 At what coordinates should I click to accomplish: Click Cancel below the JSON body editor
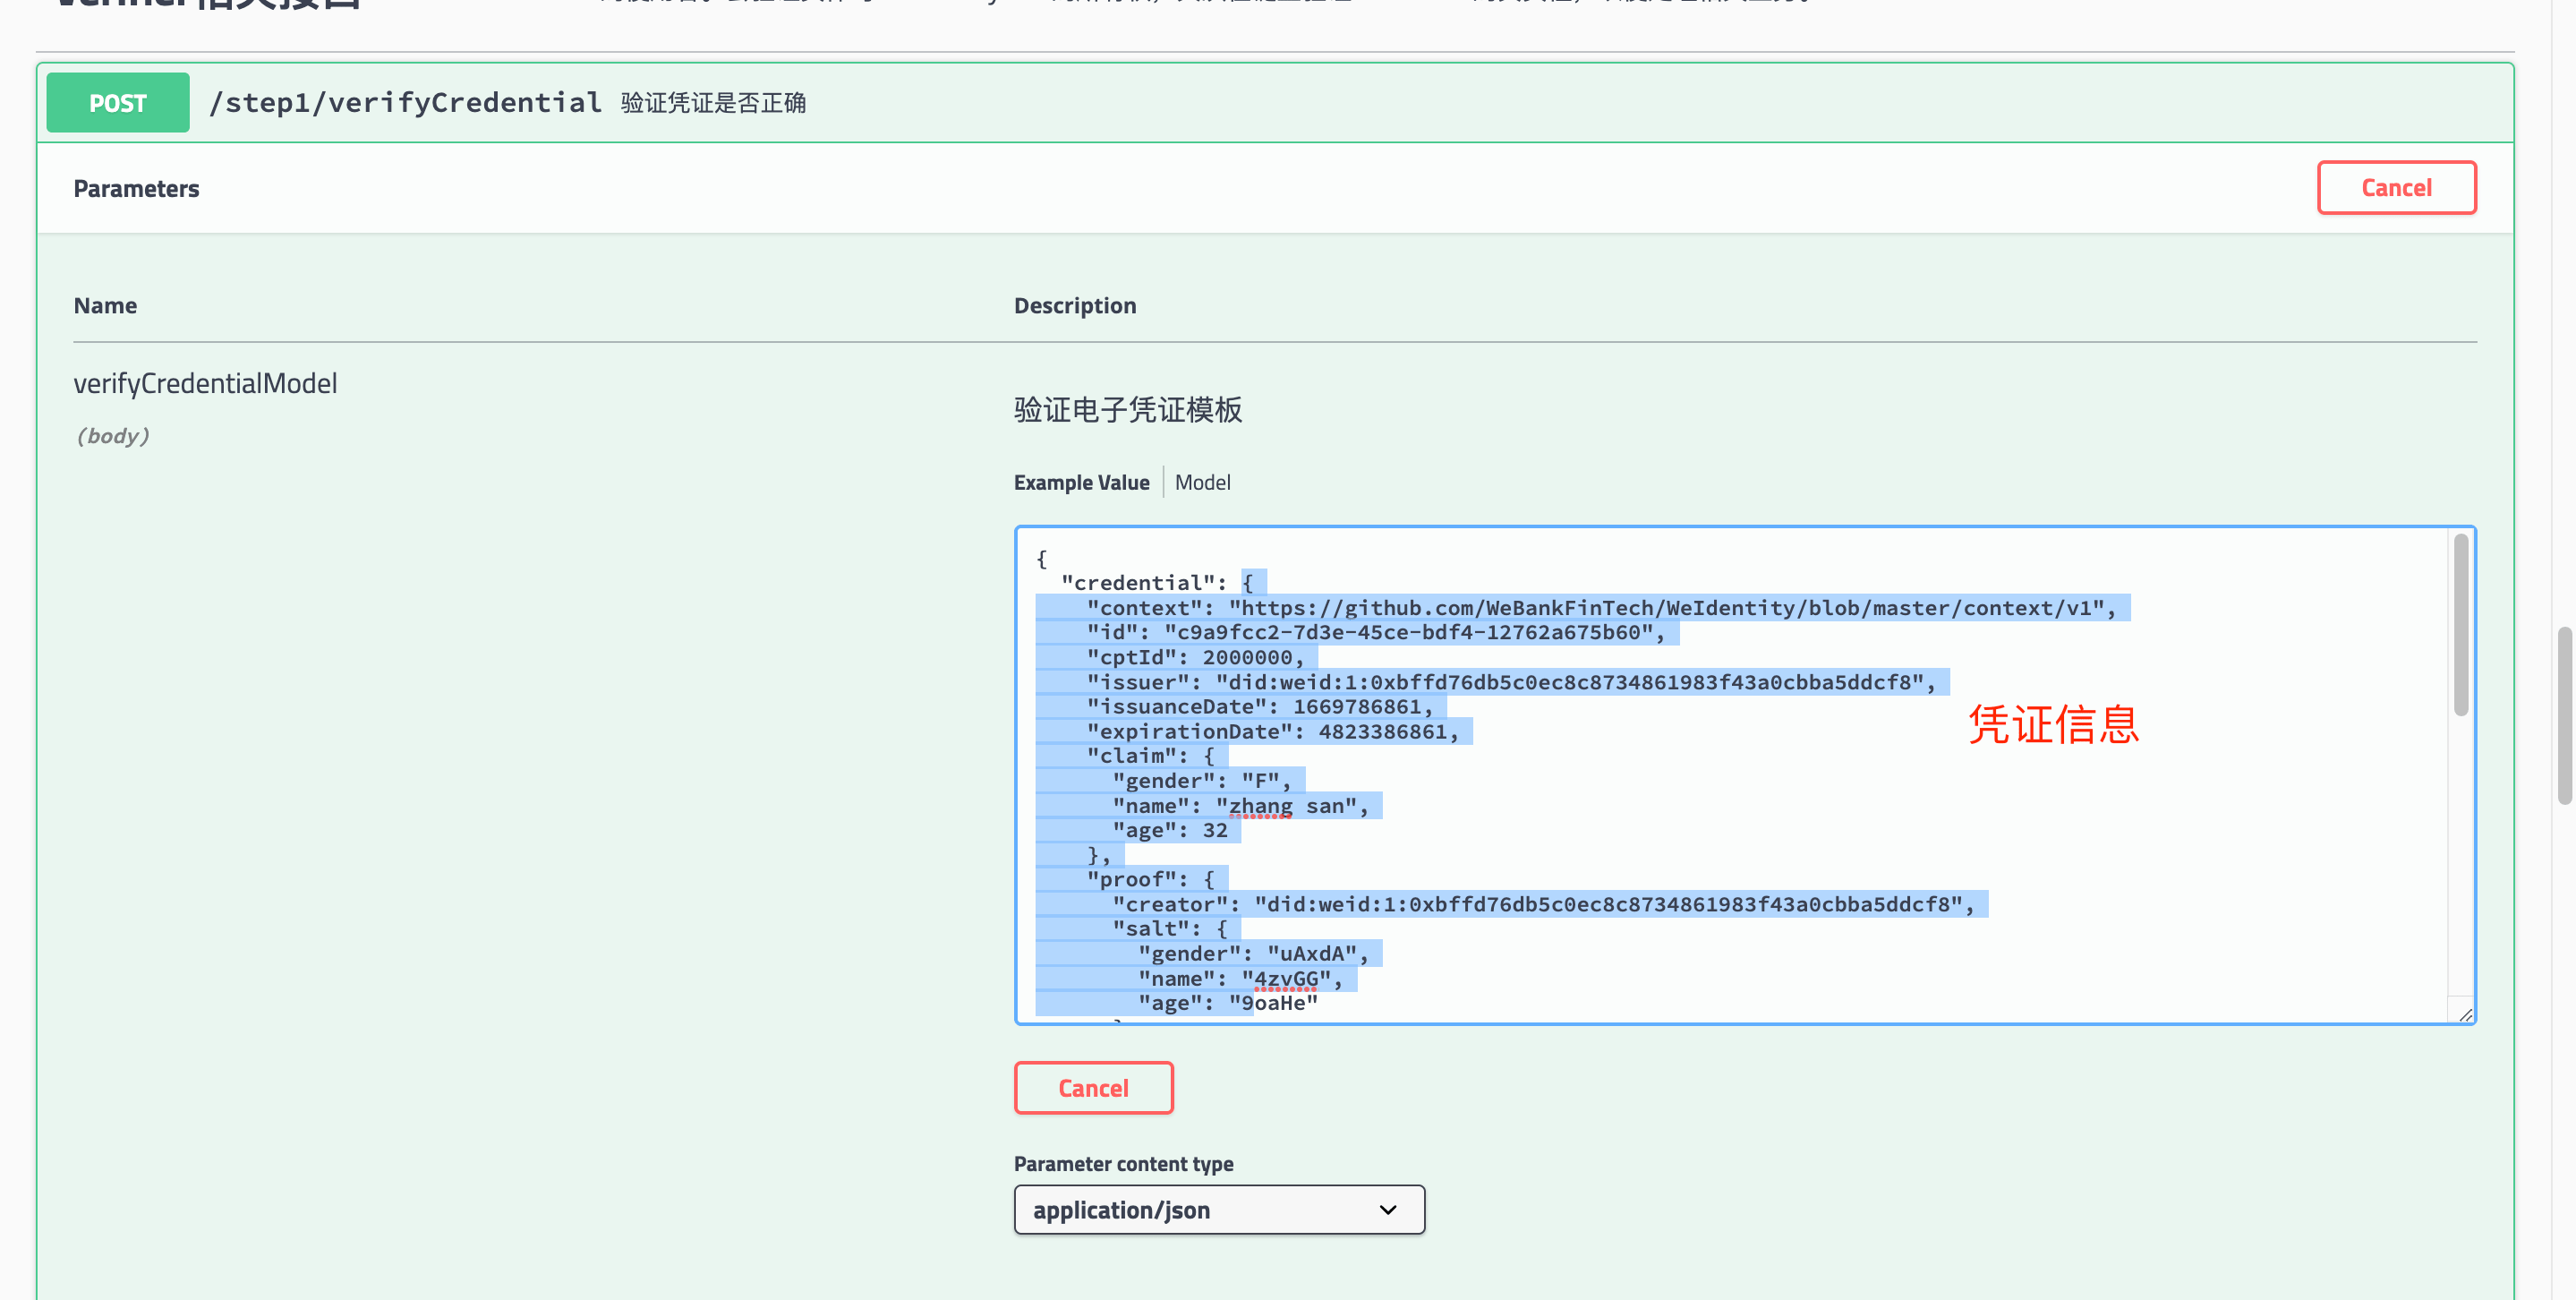(x=1092, y=1088)
